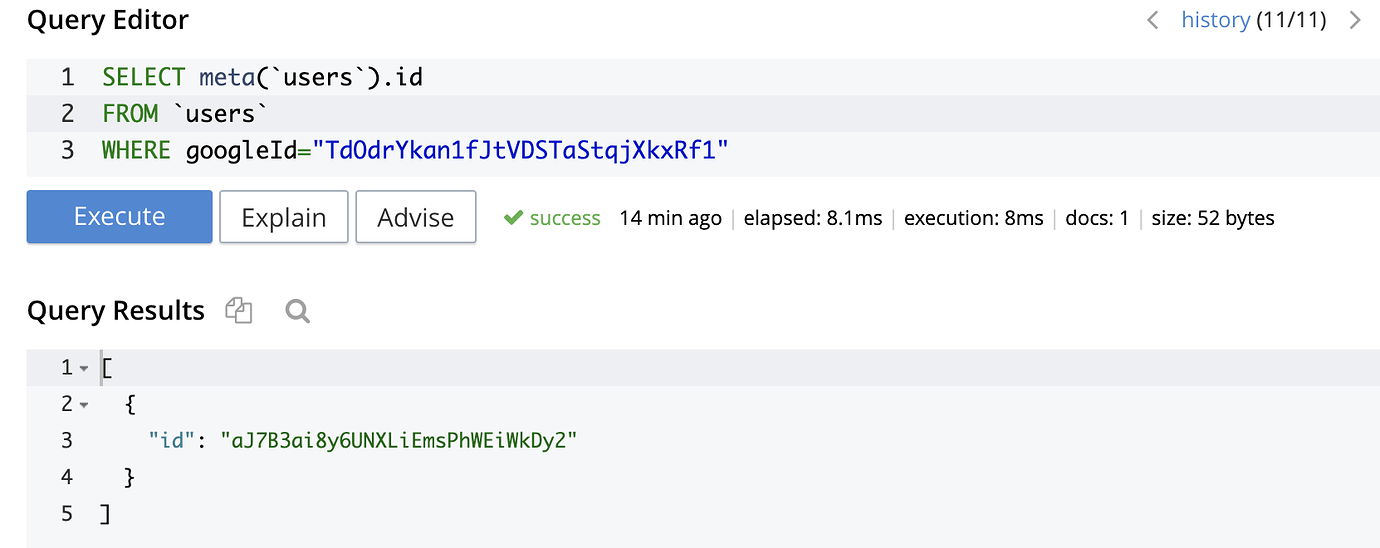
Task: Open the query history link
Action: [x=1215, y=20]
